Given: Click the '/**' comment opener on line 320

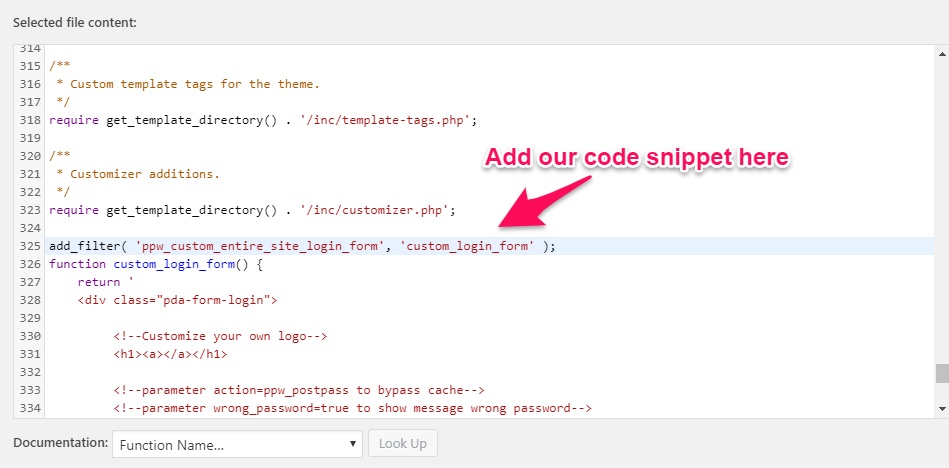Looking at the screenshot, I should [x=60, y=156].
